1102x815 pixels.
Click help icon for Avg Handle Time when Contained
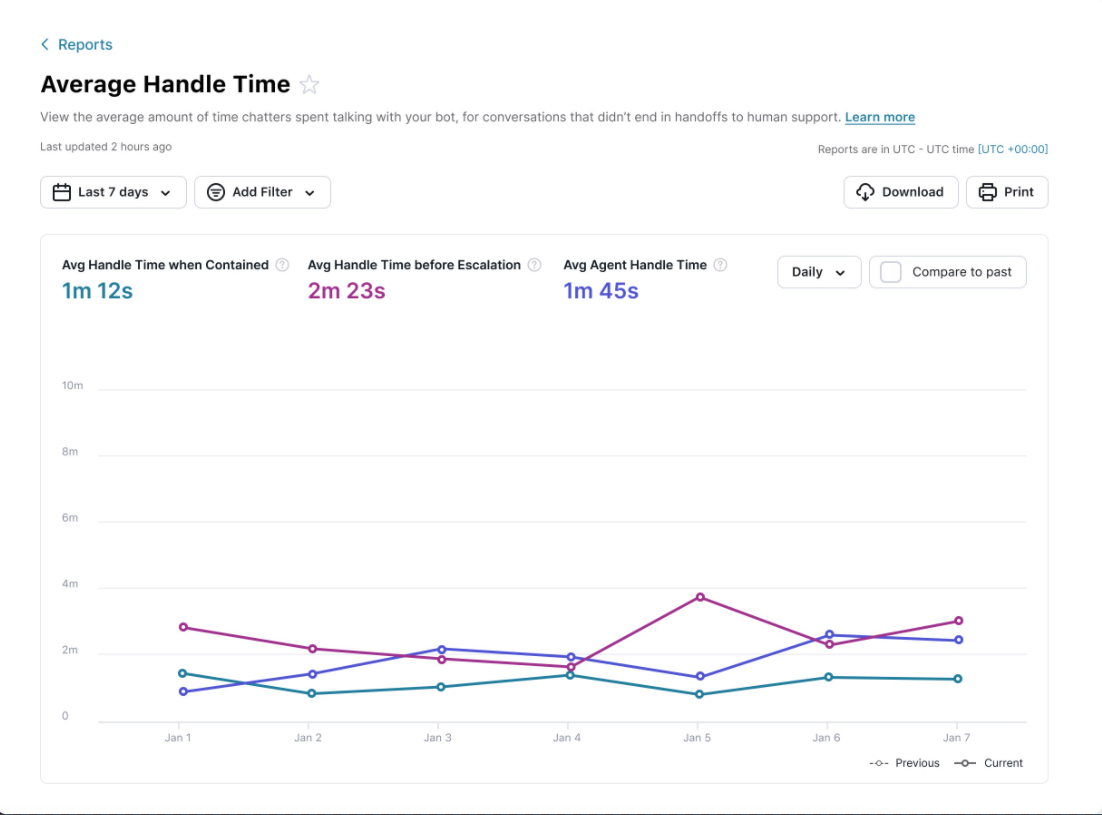point(282,265)
